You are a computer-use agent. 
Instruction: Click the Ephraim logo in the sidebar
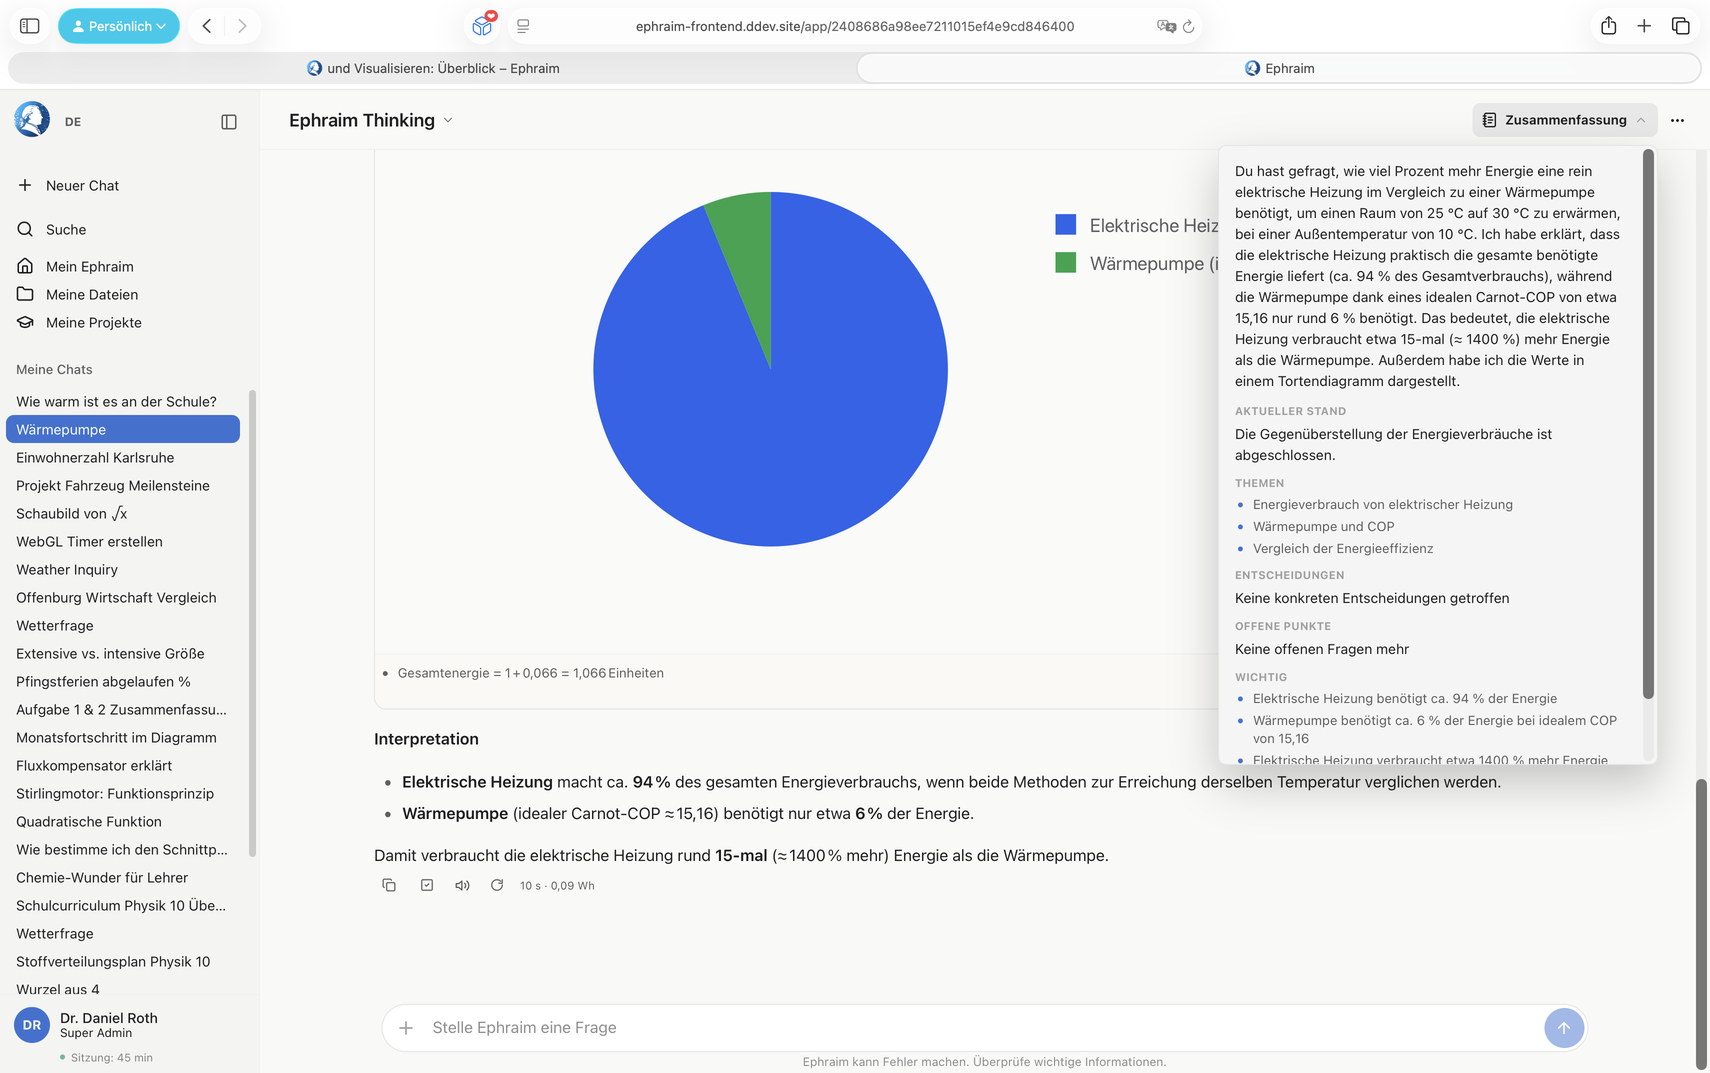point(32,120)
